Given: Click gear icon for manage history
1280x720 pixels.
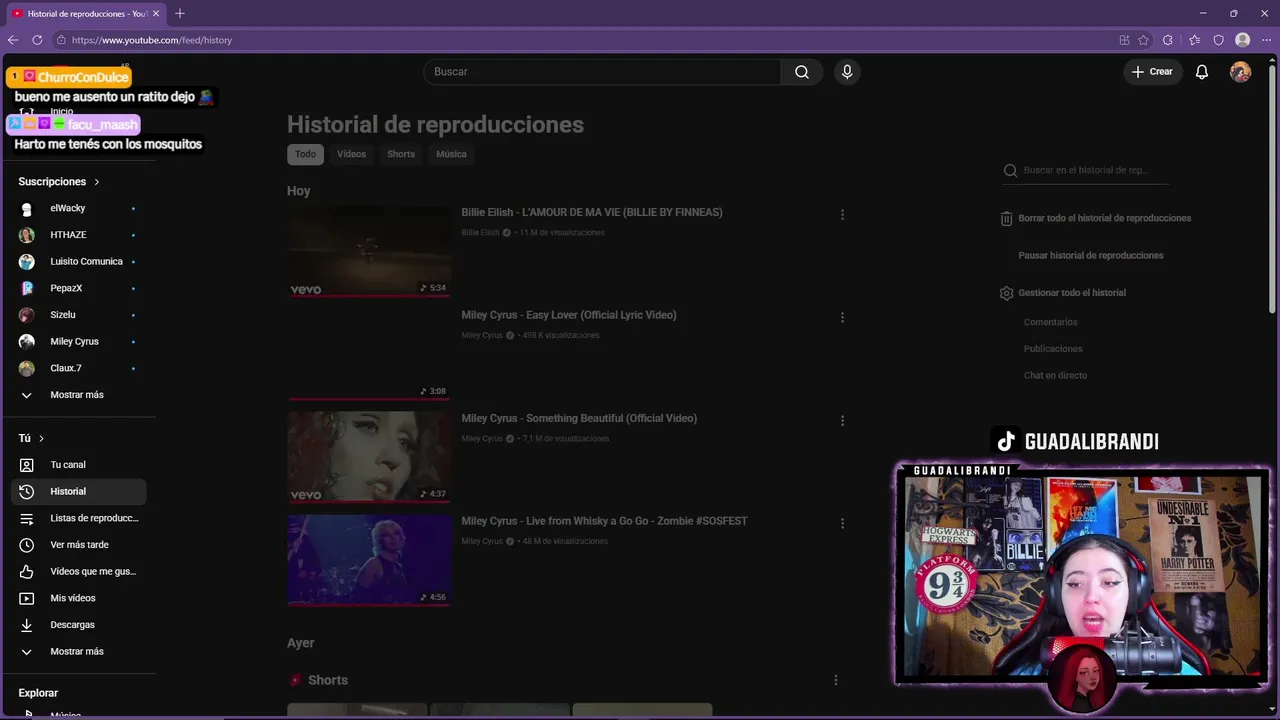Looking at the screenshot, I should coord(1006,293).
